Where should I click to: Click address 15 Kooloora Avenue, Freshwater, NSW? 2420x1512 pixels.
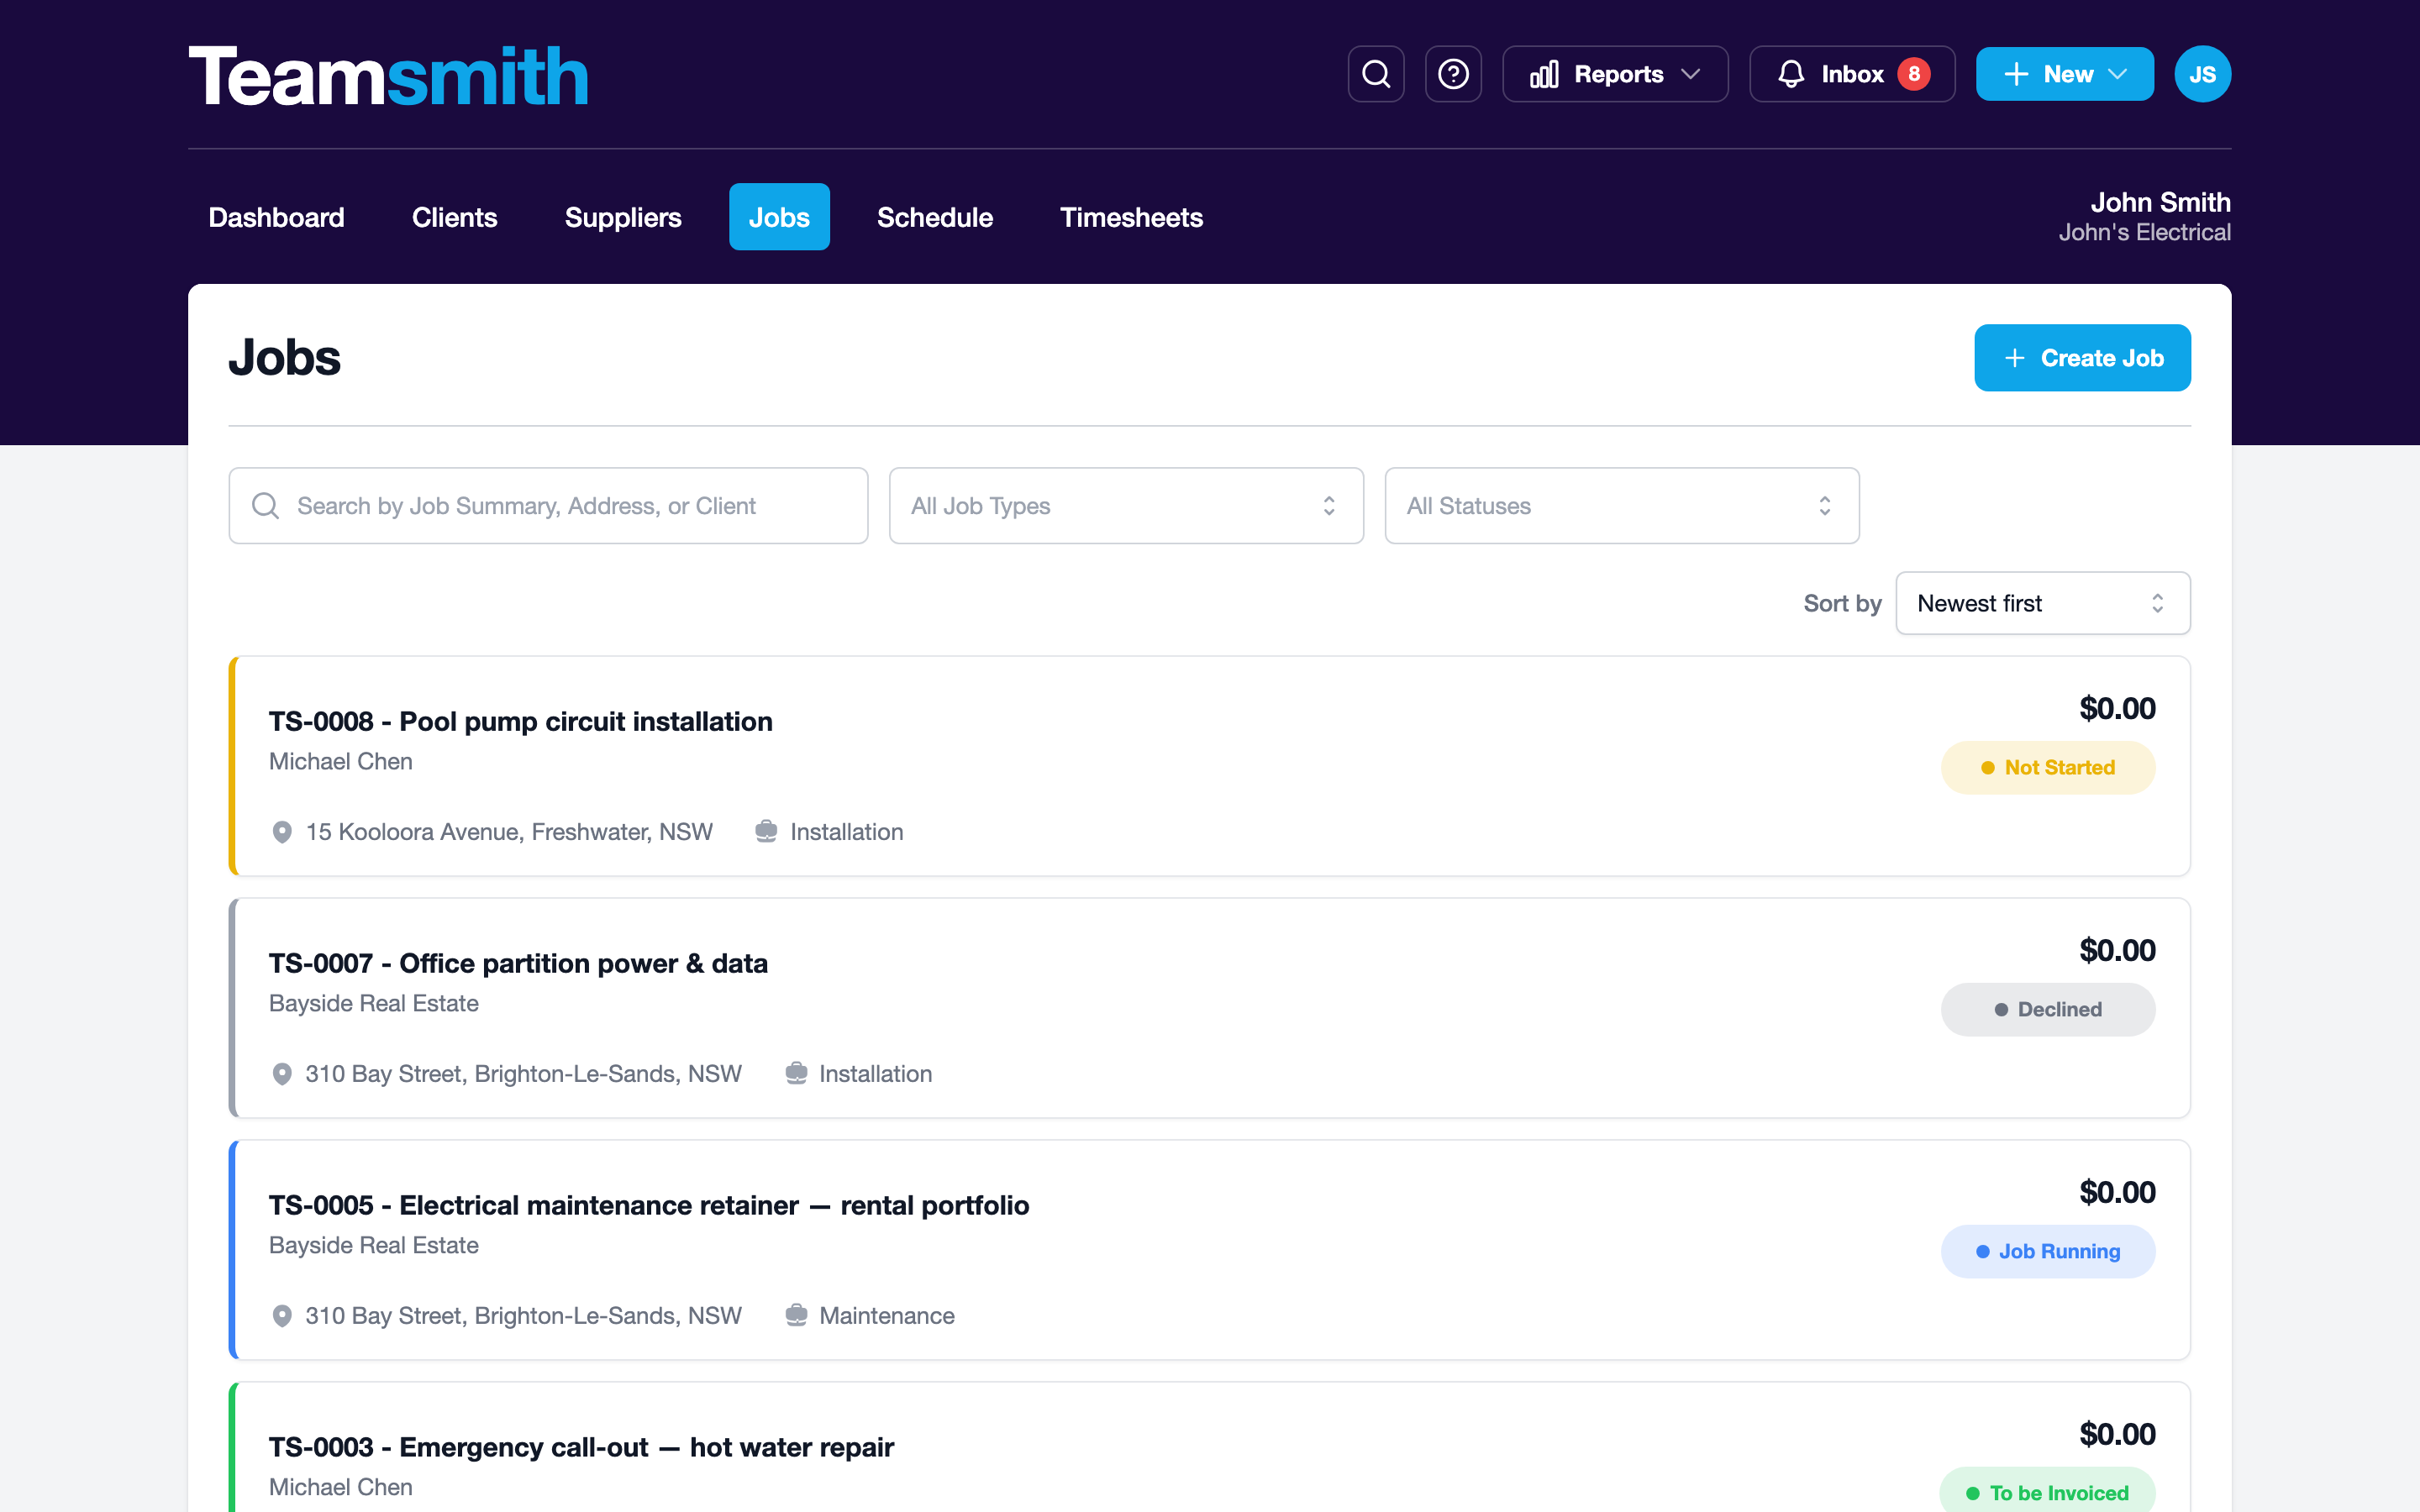coord(509,832)
